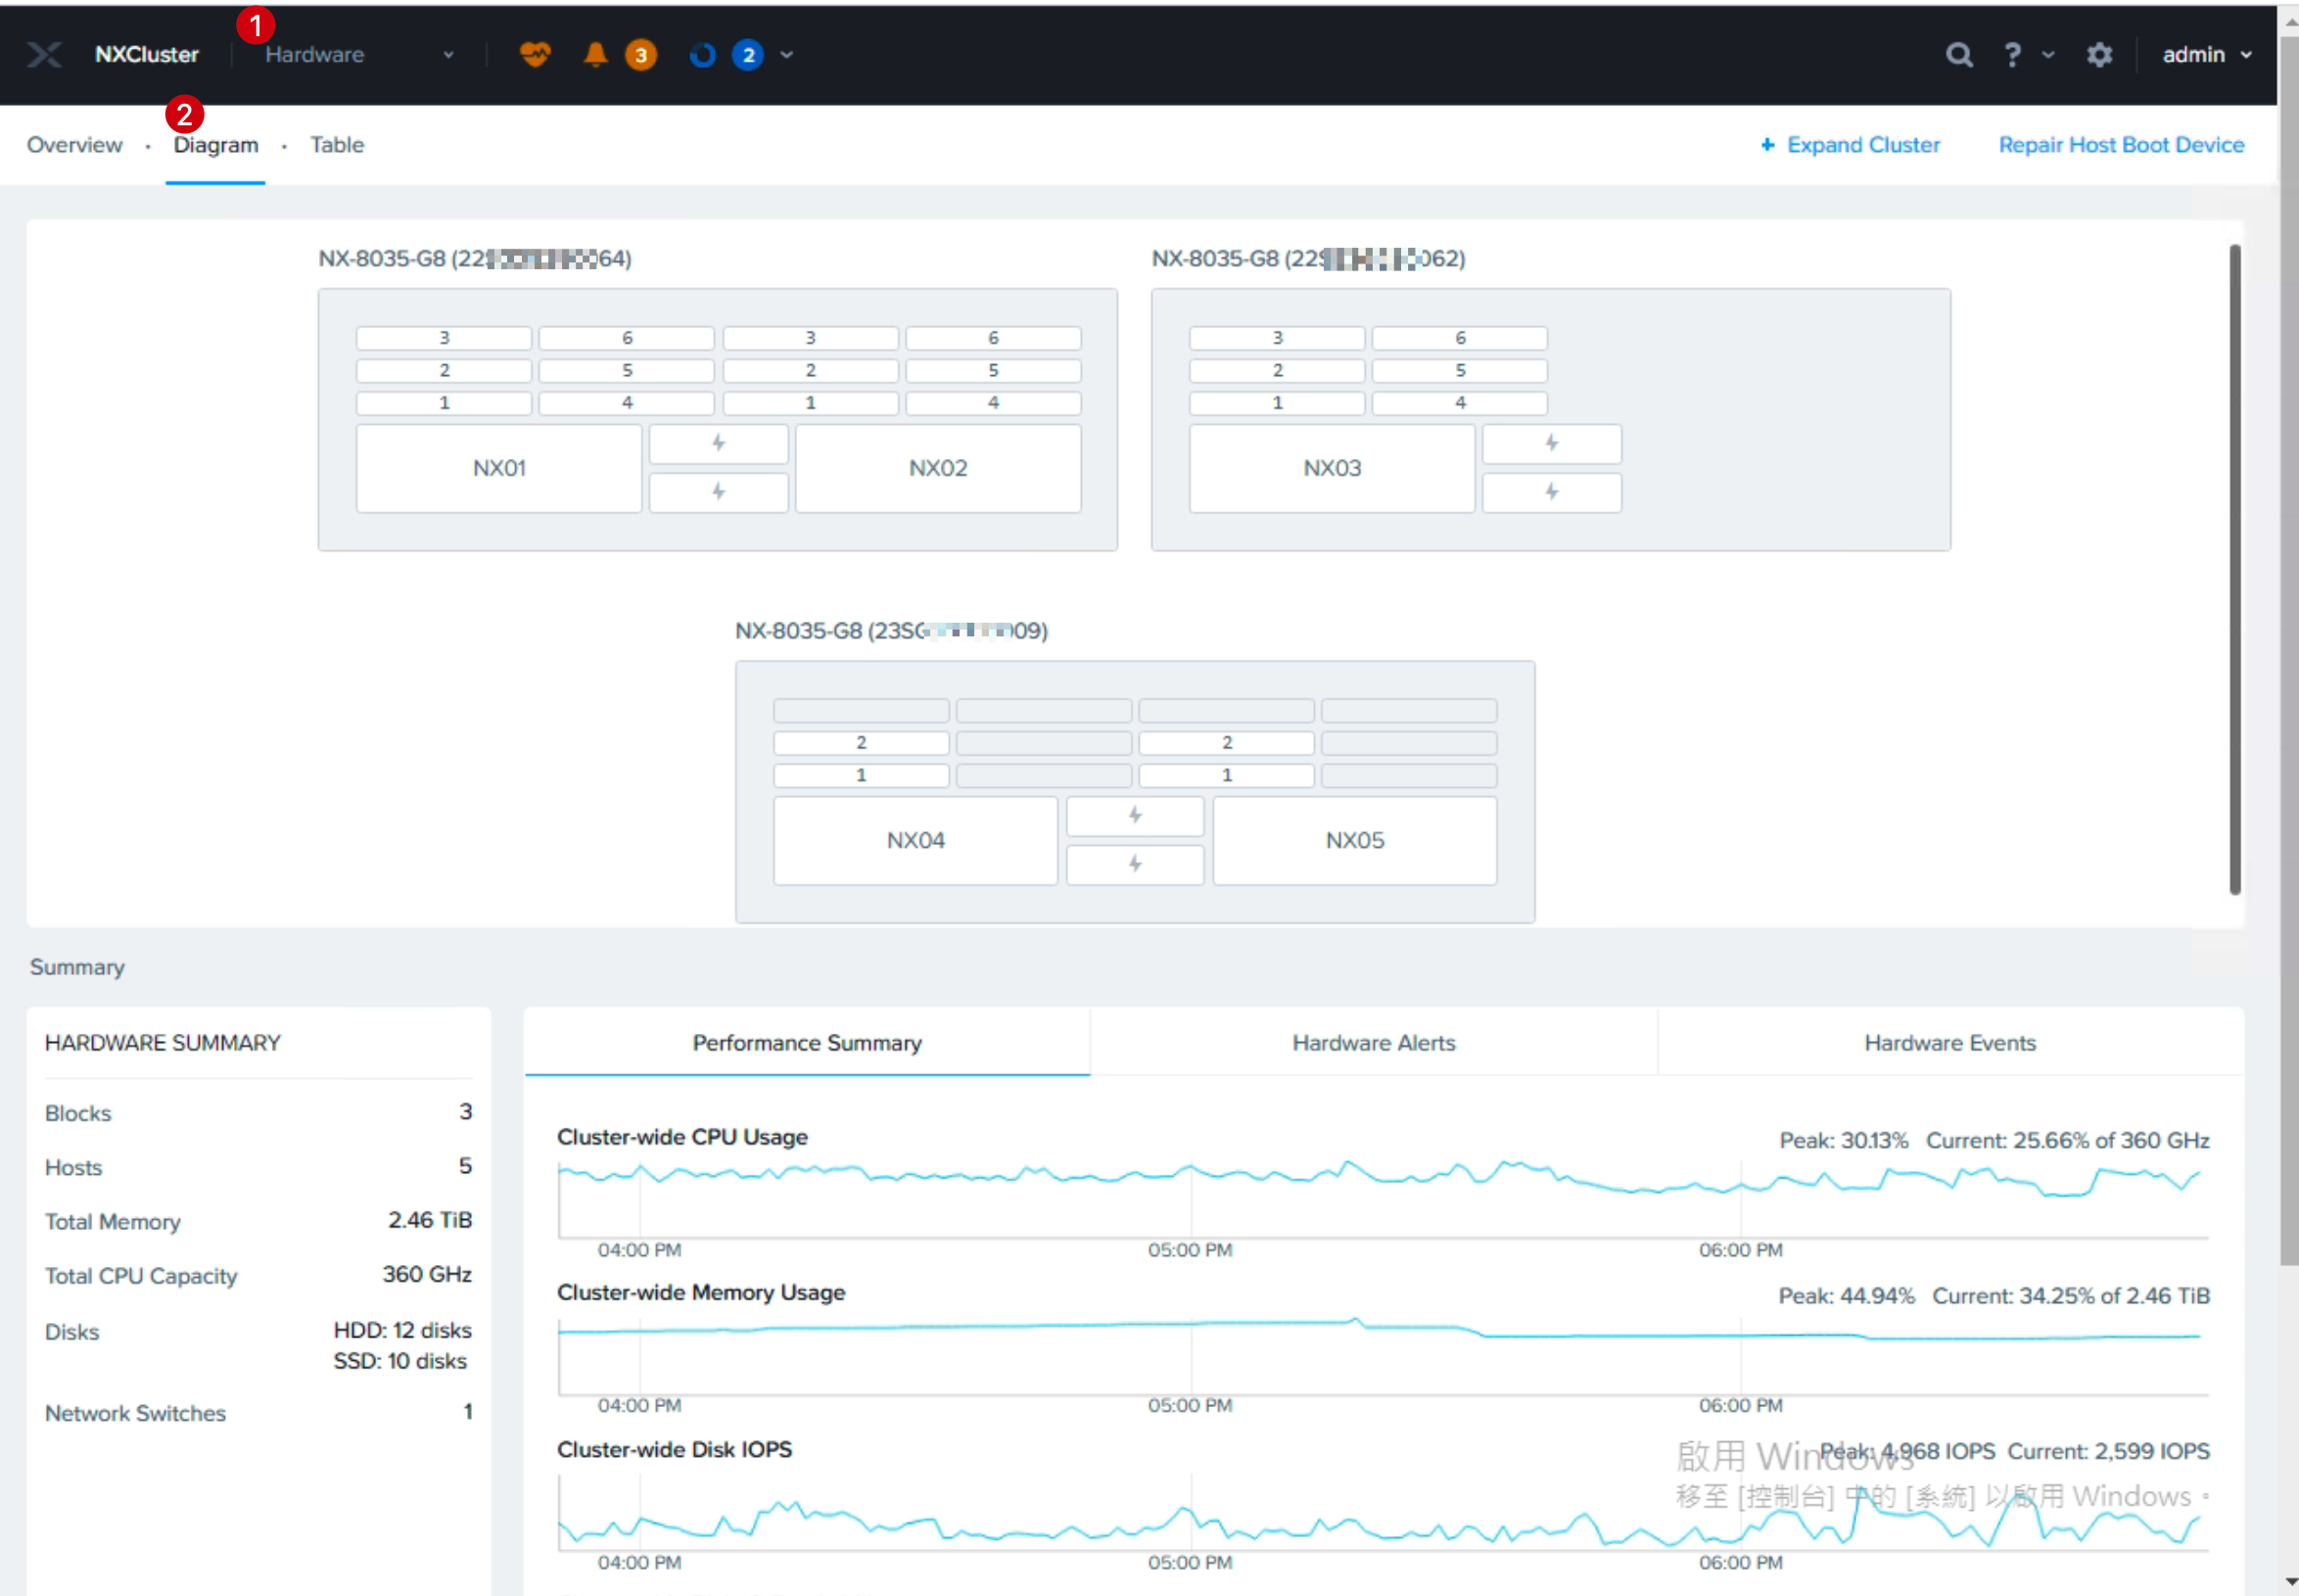The height and width of the screenshot is (1596, 2299).
Task: Click the Expand Cluster link
Action: (1850, 145)
